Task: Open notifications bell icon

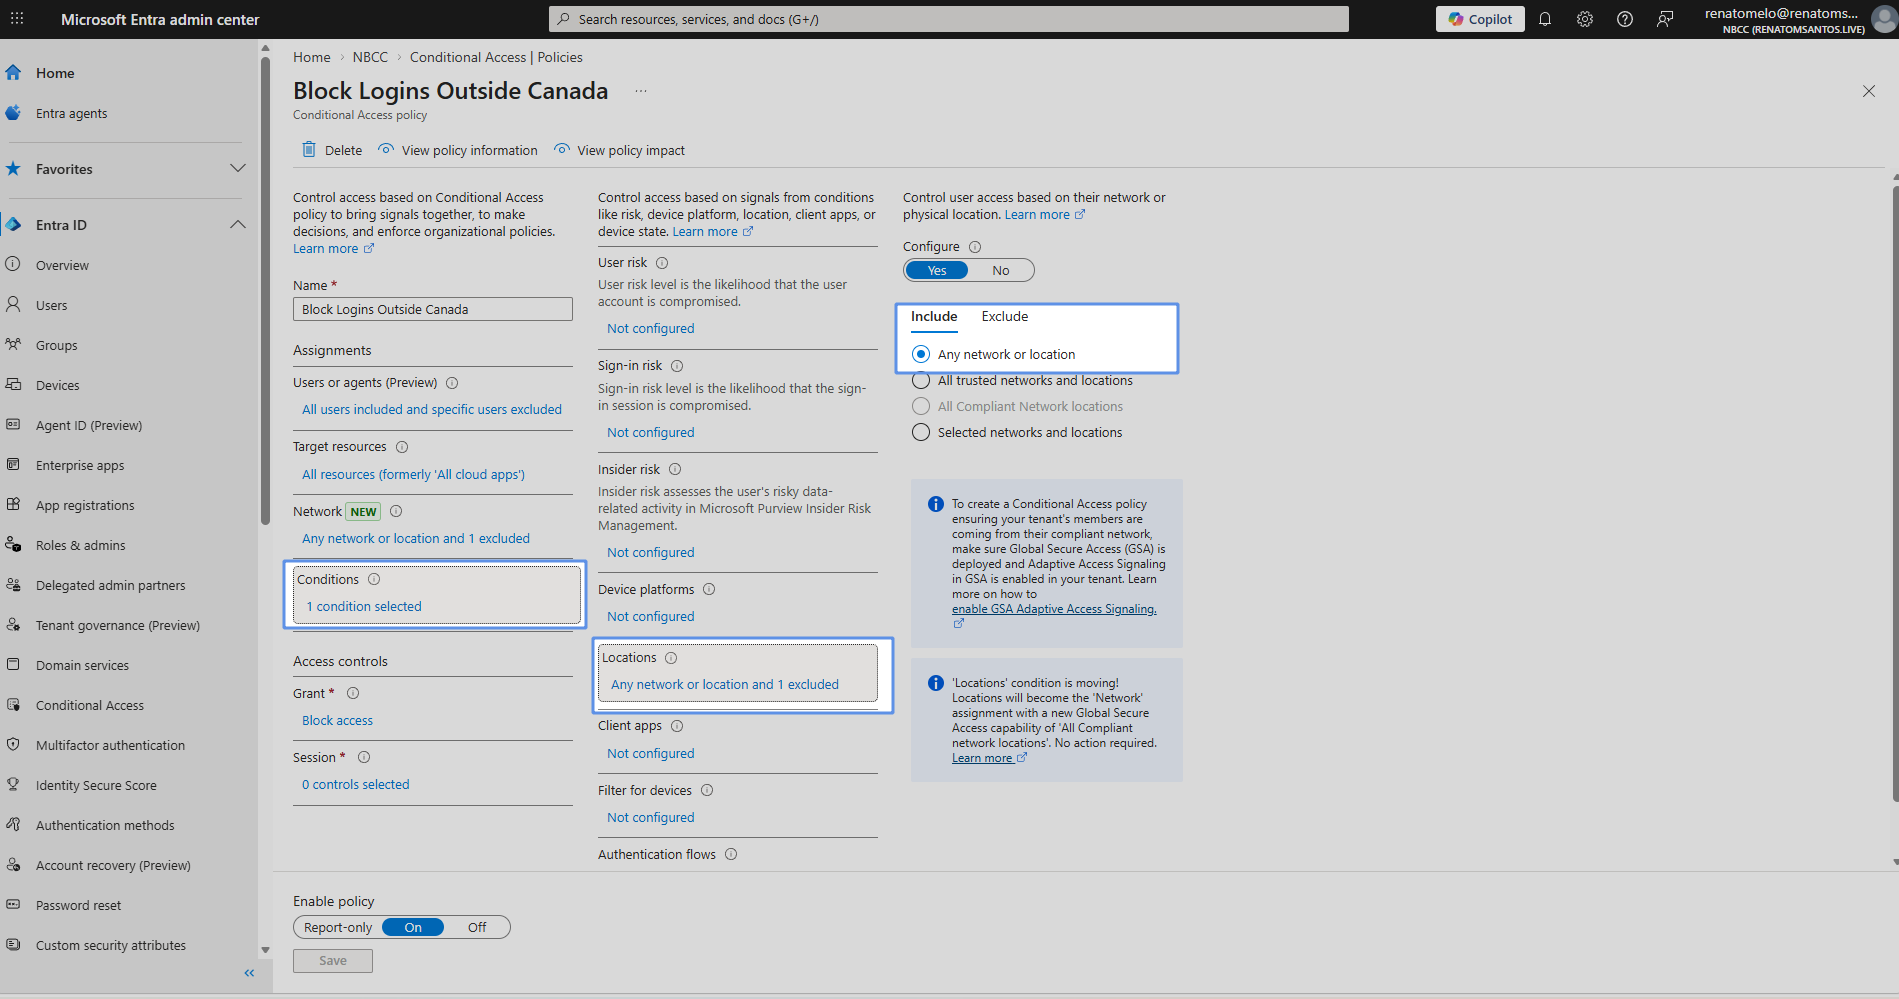Action: click(1545, 19)
